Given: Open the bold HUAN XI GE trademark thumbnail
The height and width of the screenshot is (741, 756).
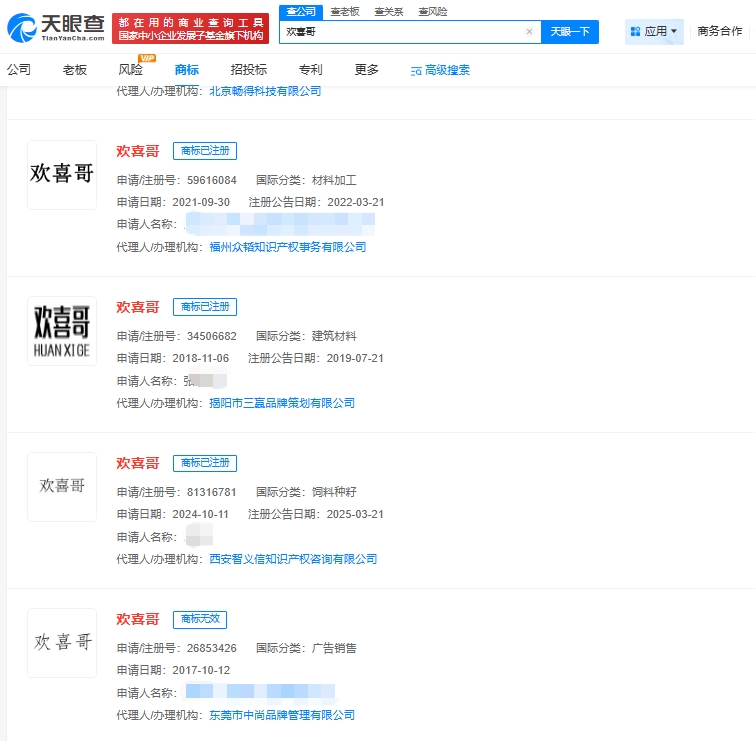Looking at the screenshot, I should [62, 331].
